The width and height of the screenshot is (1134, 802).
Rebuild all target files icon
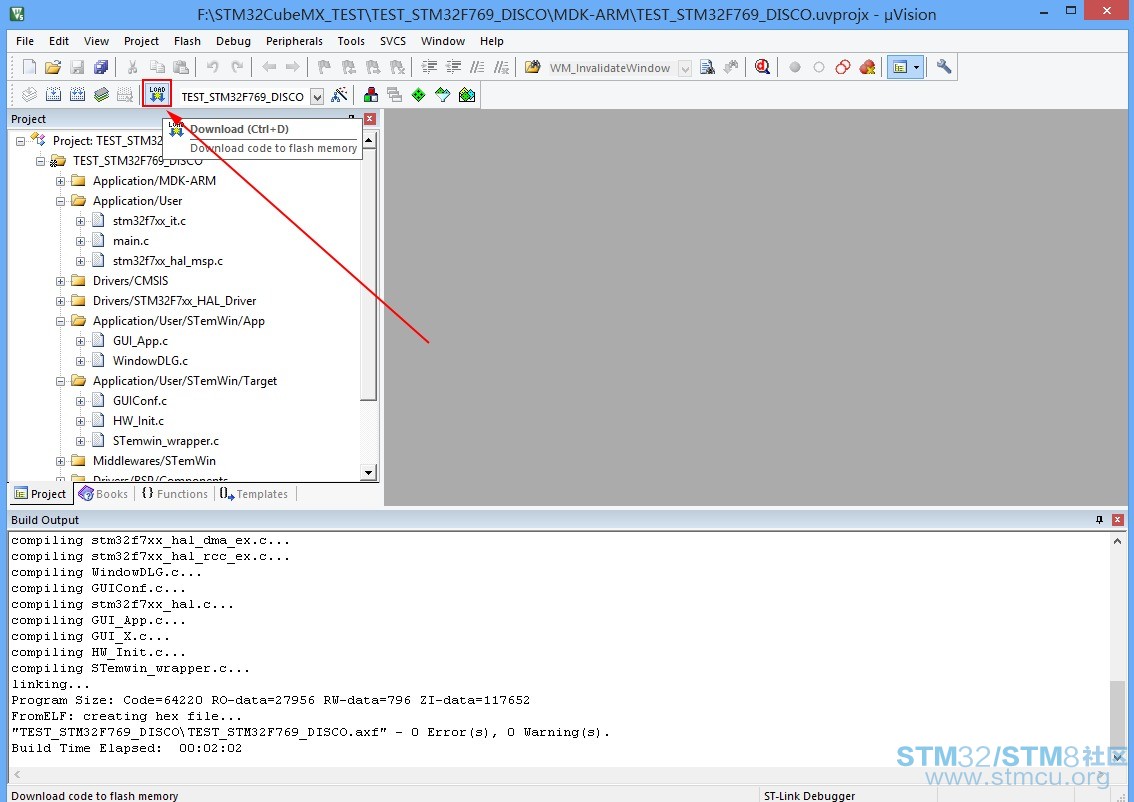[x=77, y=95]
